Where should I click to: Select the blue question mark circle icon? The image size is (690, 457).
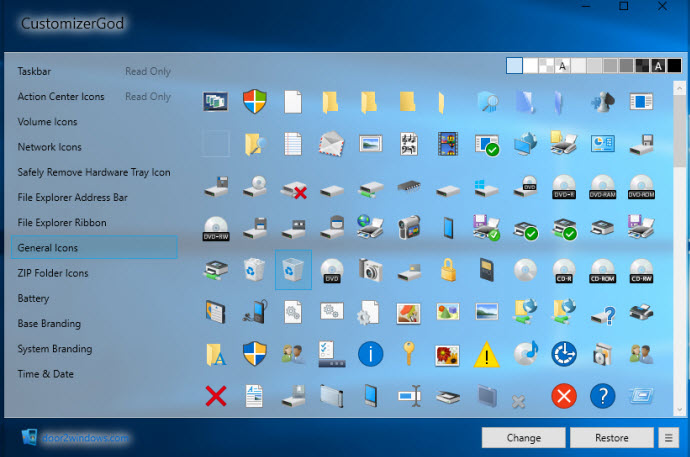[x=602, y=396]
